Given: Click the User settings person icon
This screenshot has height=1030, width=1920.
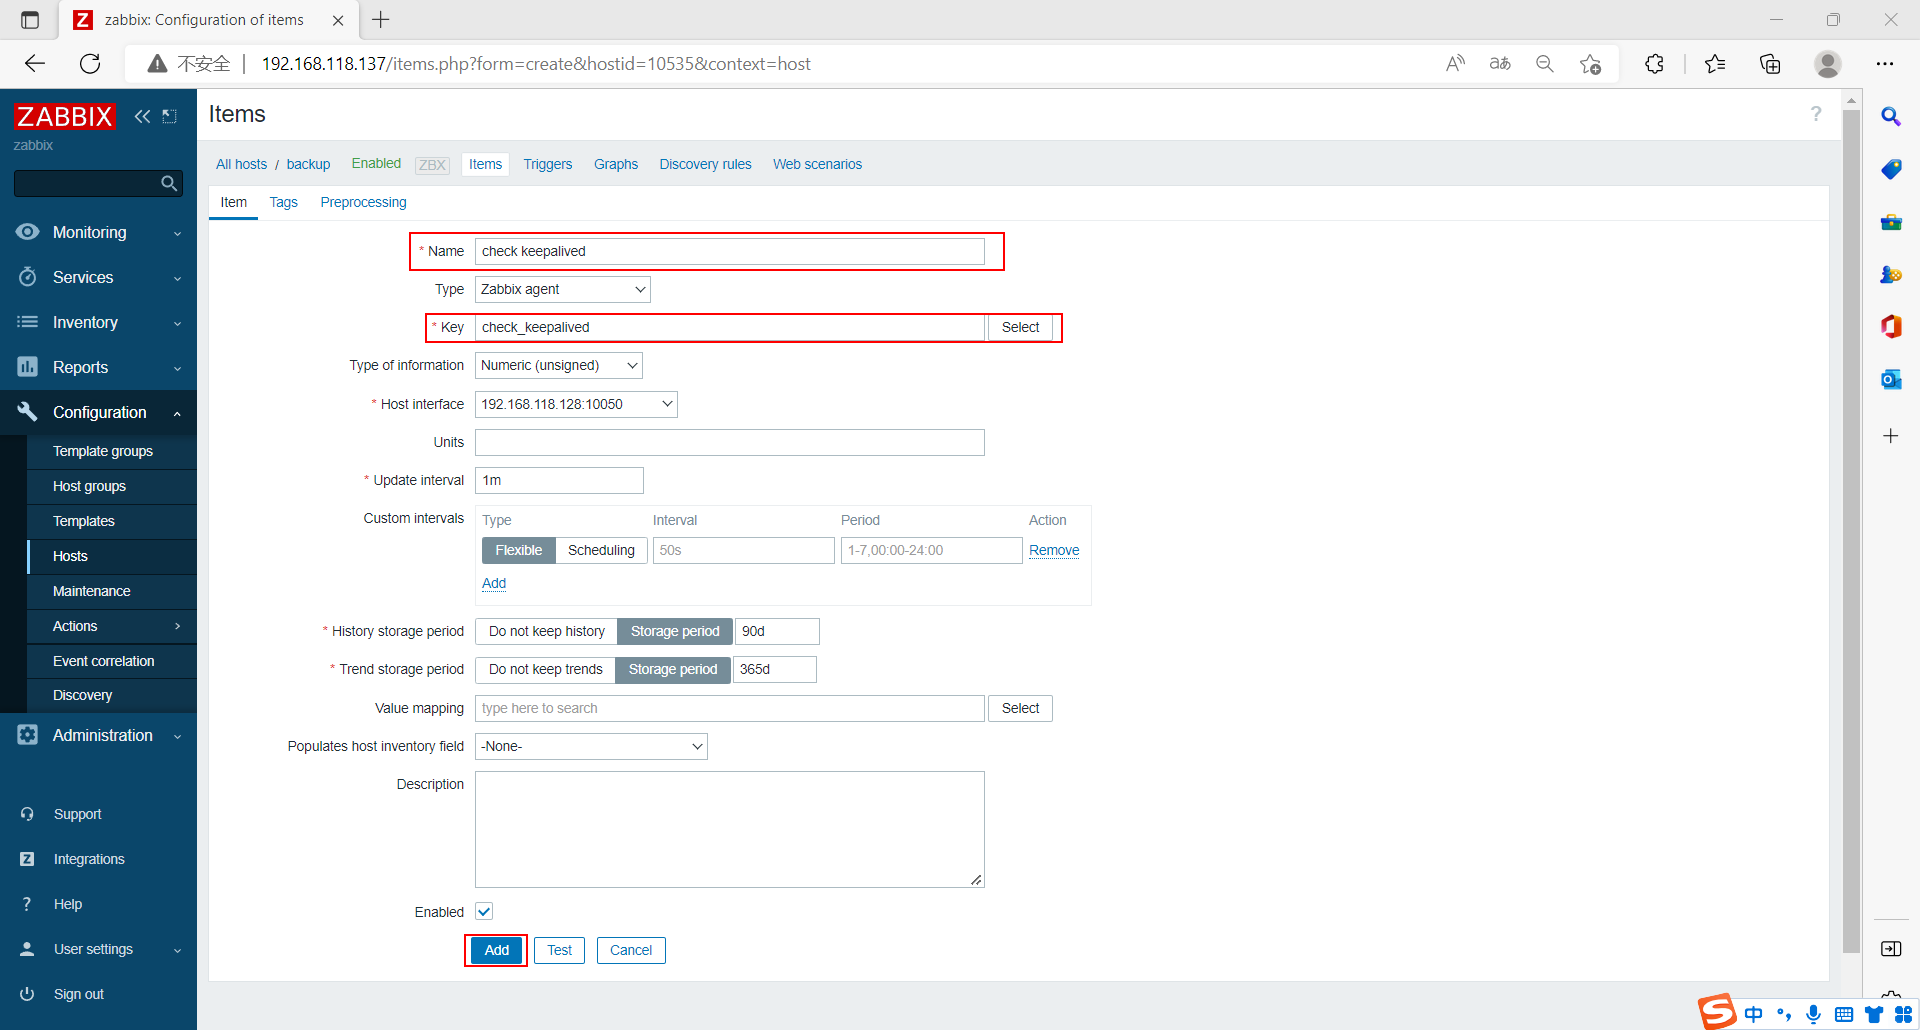Looking at the screenshot, I should [27, 949].
